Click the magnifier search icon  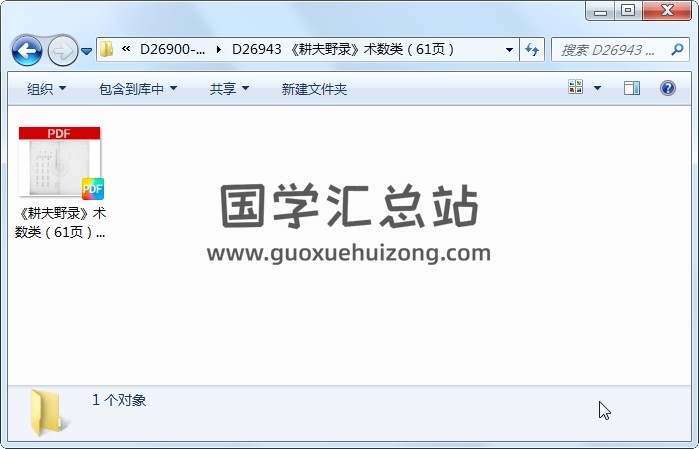pos(677,49)
